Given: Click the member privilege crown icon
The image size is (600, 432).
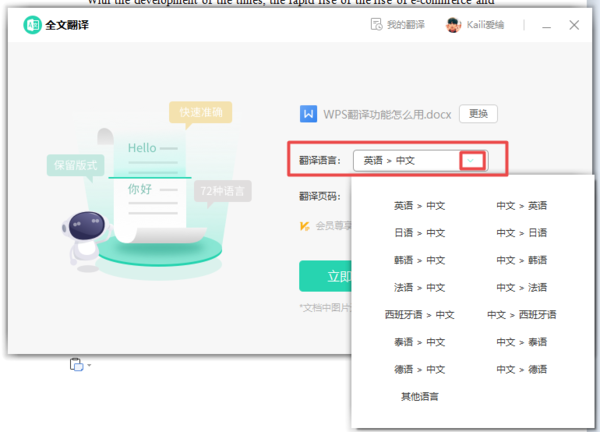Looking at the screenshot, I should pos(304,226).
